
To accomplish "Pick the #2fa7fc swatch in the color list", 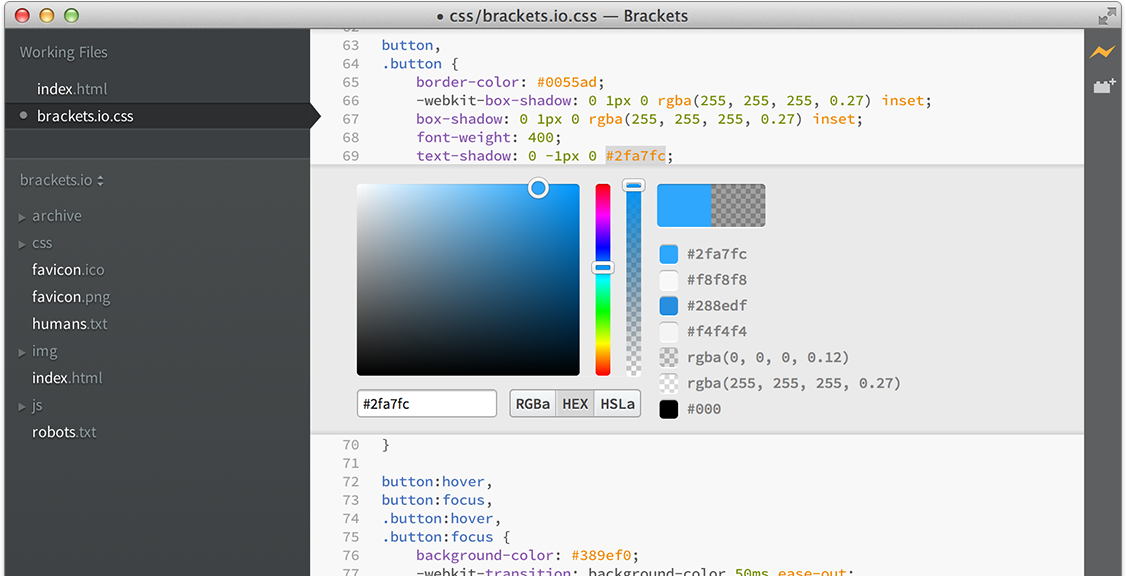I will (669, 254).
